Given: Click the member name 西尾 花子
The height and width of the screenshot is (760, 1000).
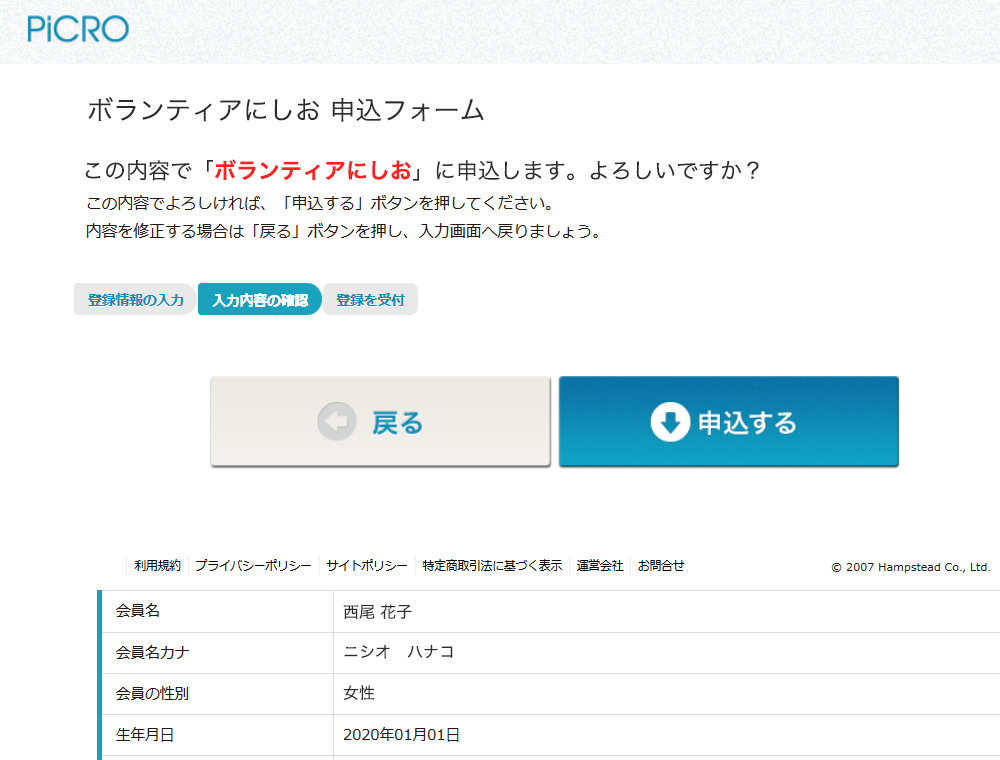Looking at the screenshot, I should [378, 612].
